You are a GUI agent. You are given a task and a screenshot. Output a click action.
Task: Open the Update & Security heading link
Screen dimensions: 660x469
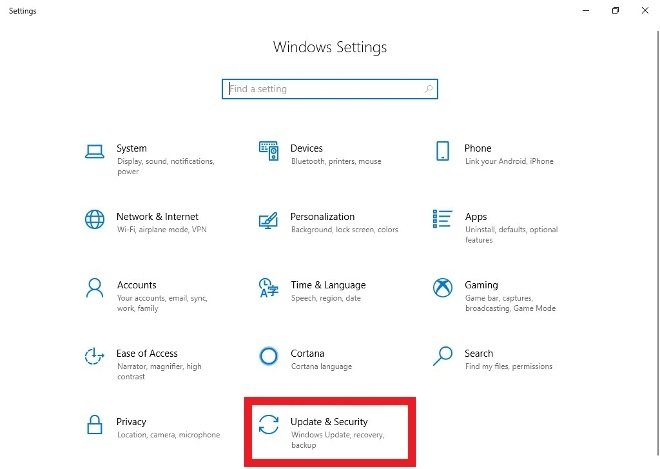pyautogui.click(x=329, y=421)
